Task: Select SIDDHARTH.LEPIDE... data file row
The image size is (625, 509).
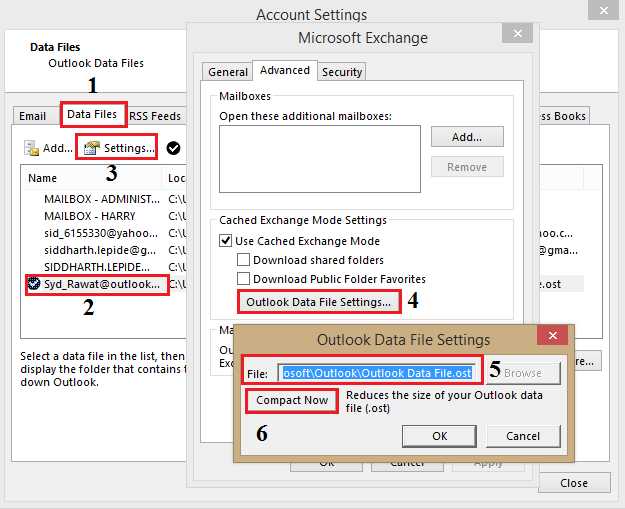Action: click(103, 267)
